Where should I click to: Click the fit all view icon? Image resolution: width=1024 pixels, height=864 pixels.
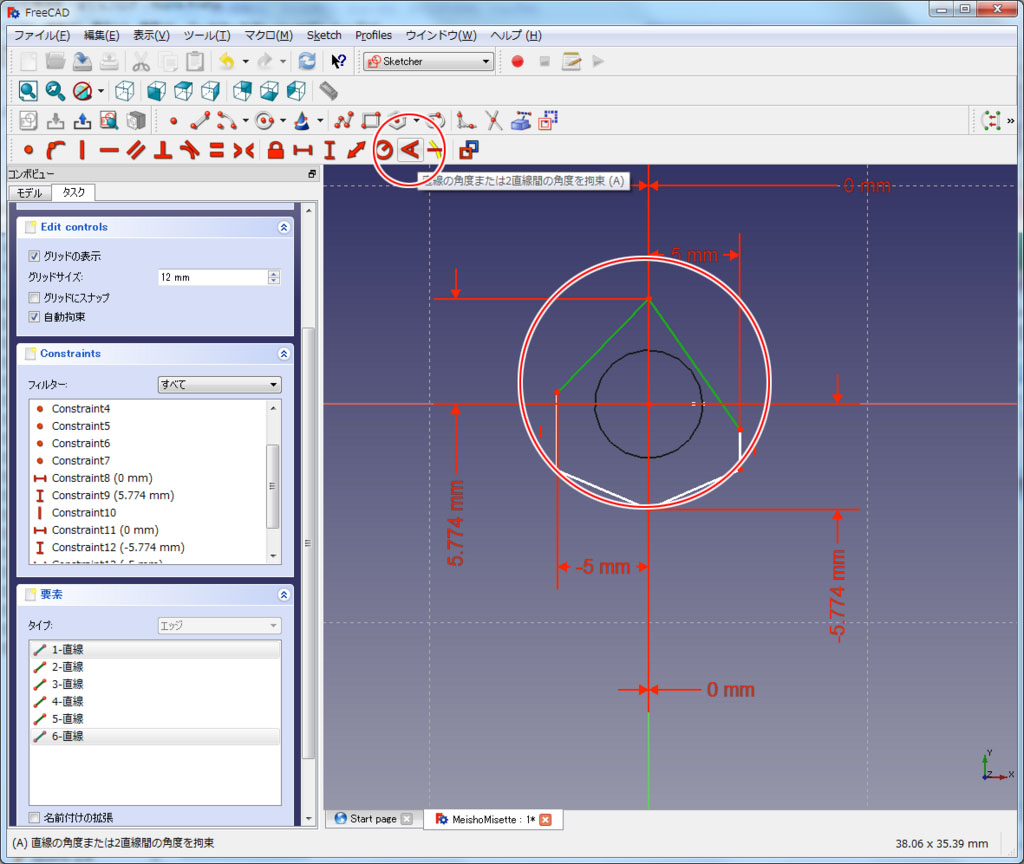tap(28, 91)
